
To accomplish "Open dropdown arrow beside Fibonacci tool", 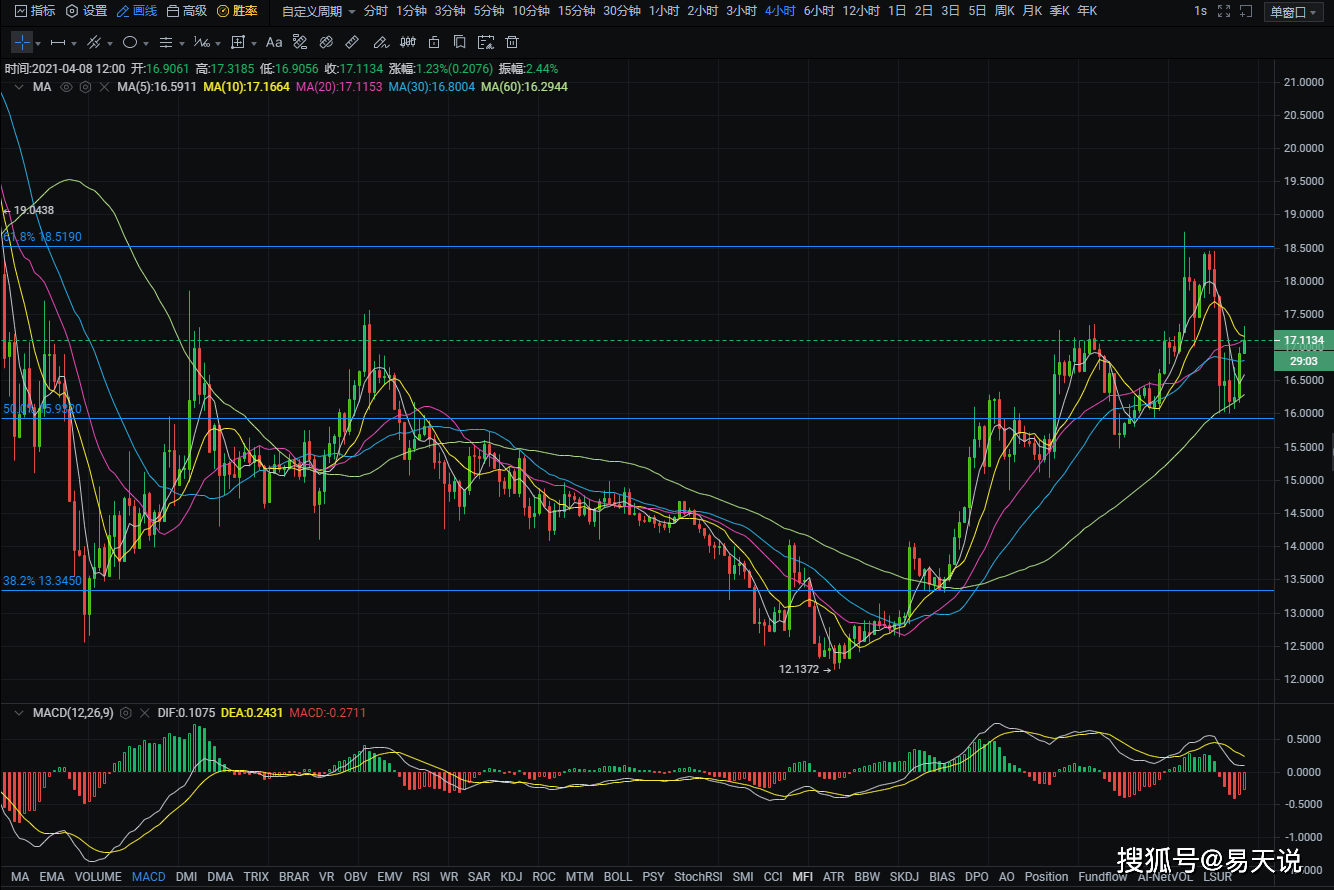I will (218, 44).
